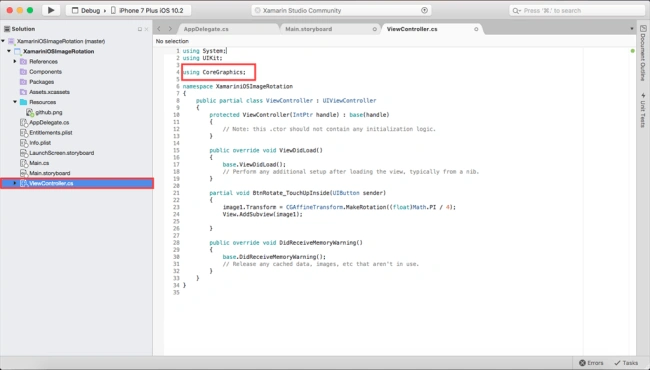
Task: Run the project with the play button
Action: click(x=51, y=10)
